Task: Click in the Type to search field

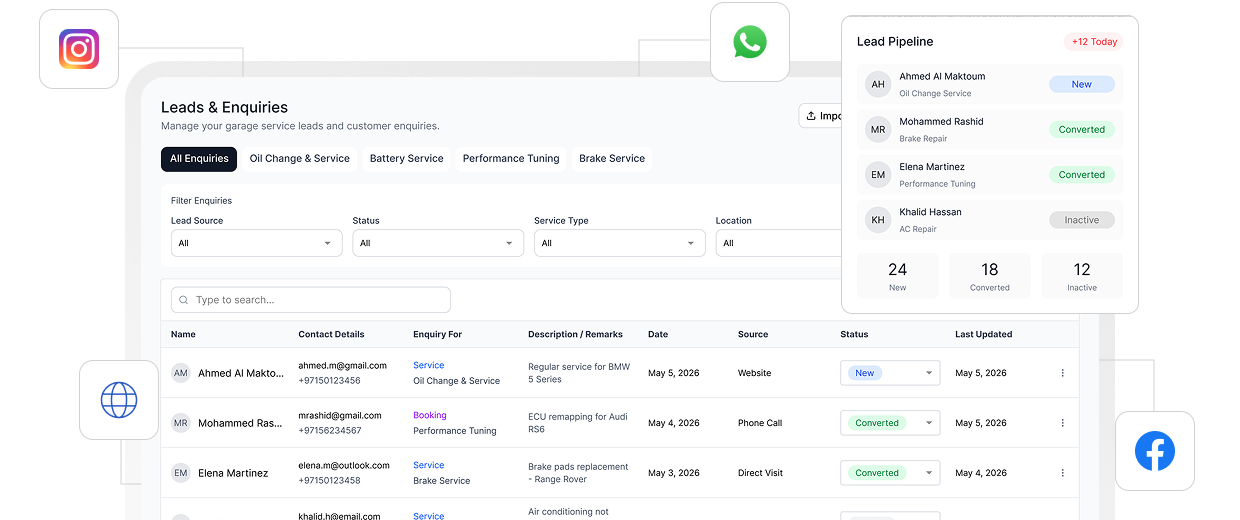Action: [311, 300]
